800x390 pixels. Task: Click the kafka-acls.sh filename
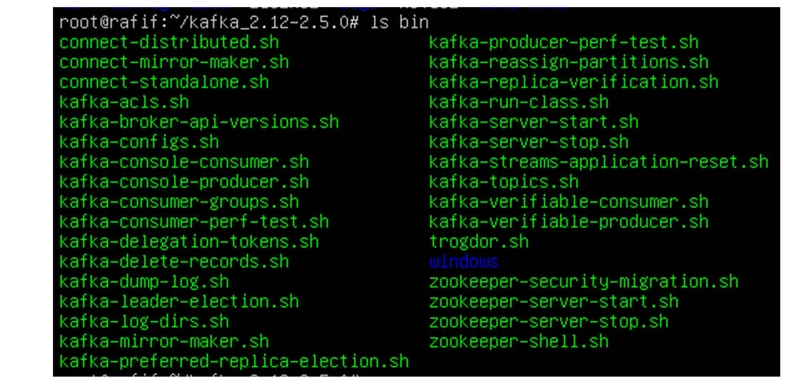pos(124,102)
